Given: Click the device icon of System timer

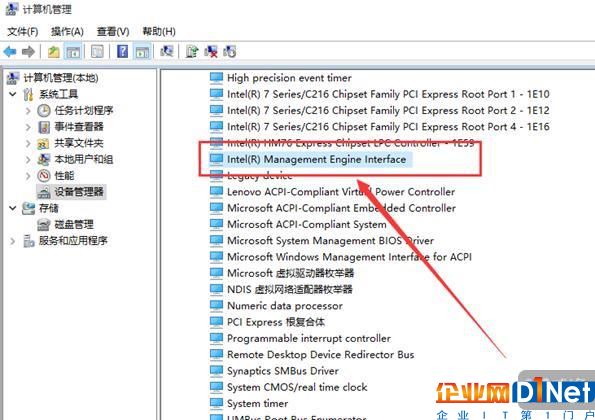Looking at the screenshot, I should click(216, 403).
